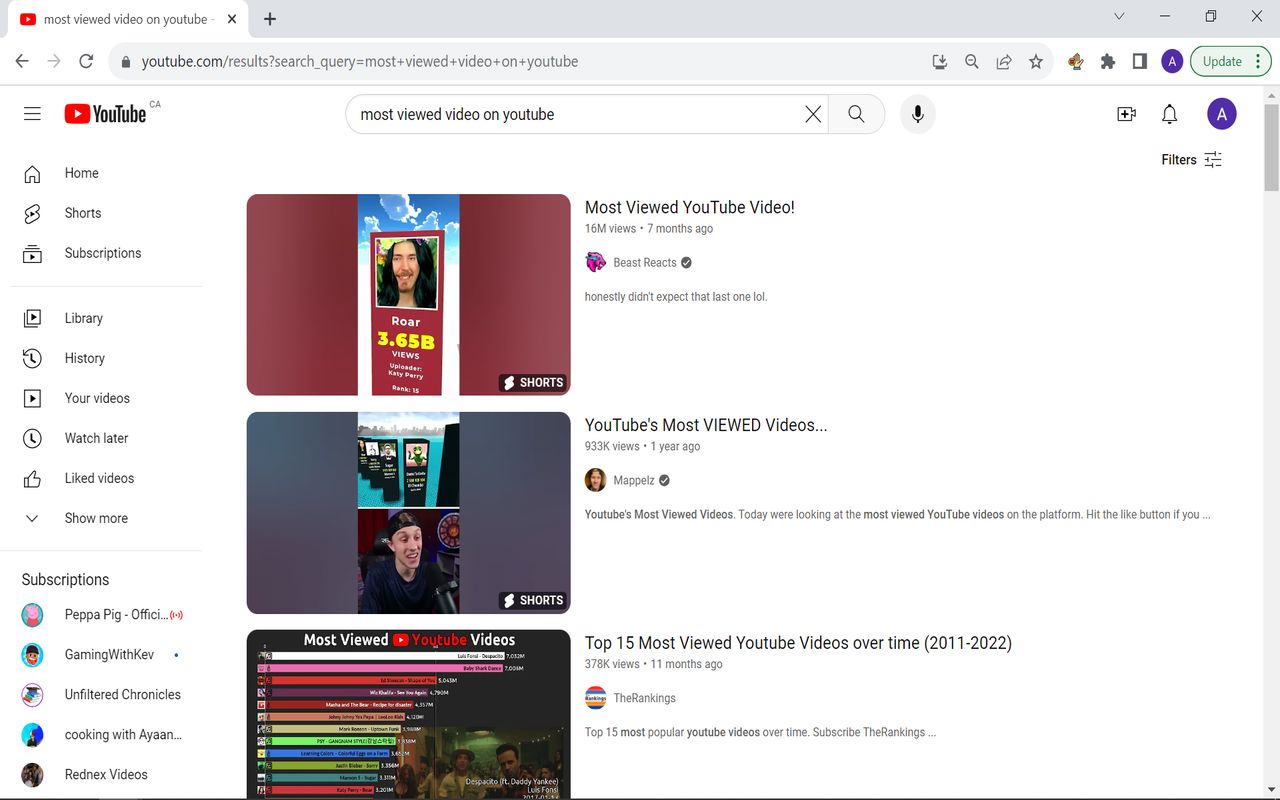This screenshot has width=1280, height=800.
Task: Open Watch later from the sidebar
Action: 96,438
